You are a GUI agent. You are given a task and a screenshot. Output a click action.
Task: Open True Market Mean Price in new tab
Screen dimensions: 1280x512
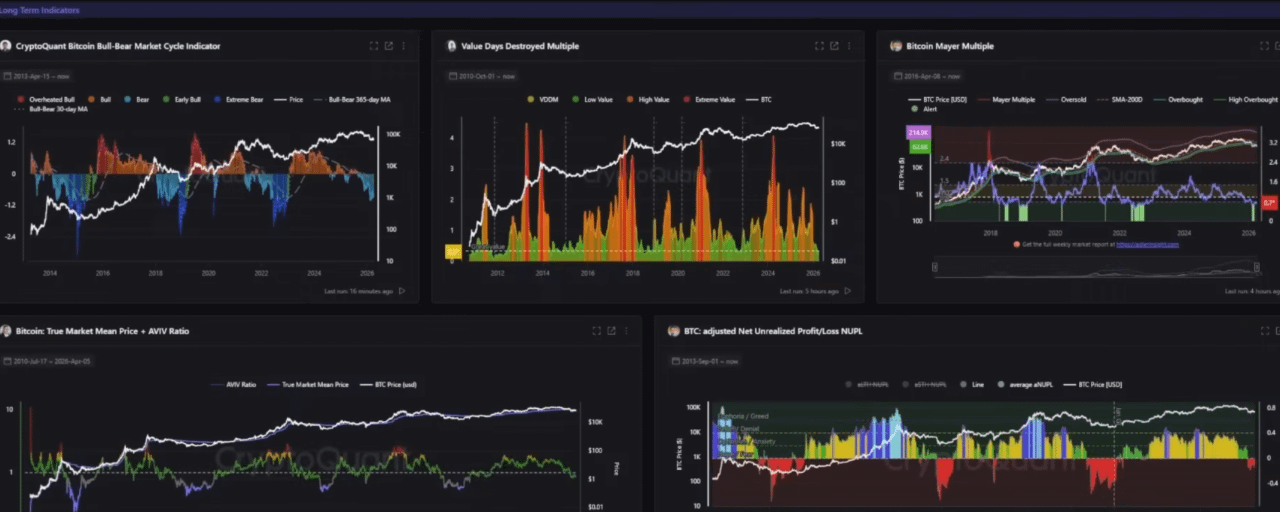[611, 331]
